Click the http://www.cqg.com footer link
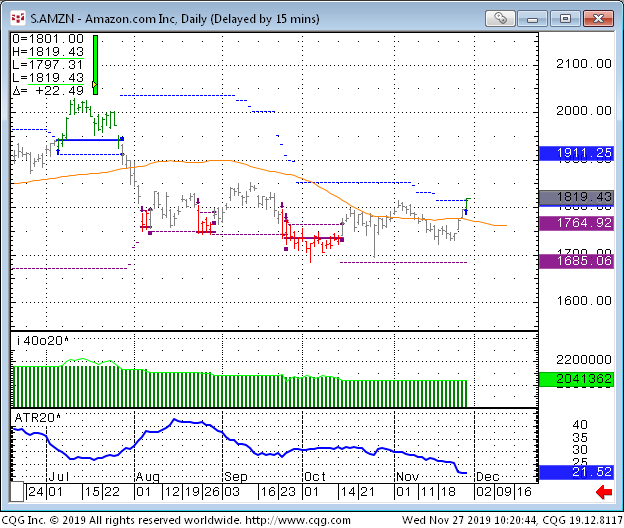Image resolution: width=624 pixels, height=528 pixels. coord(298,520)
